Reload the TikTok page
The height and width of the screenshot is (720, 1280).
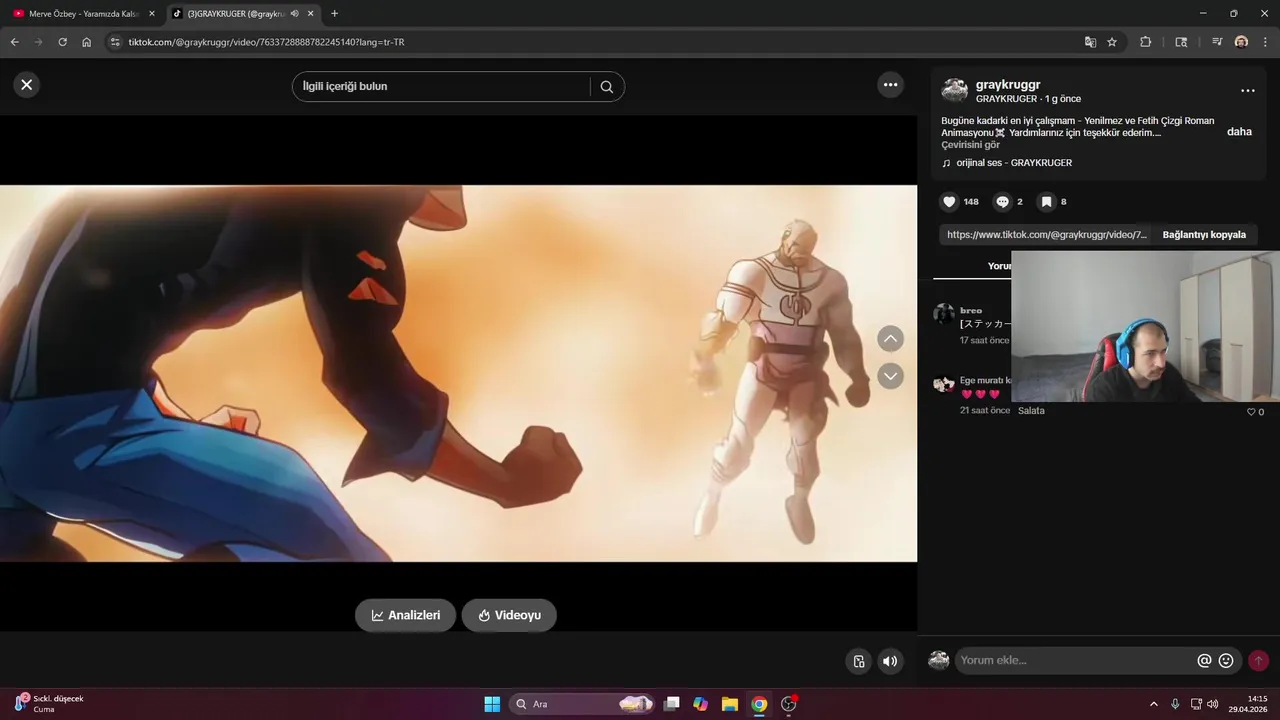[x=62, y=42]
